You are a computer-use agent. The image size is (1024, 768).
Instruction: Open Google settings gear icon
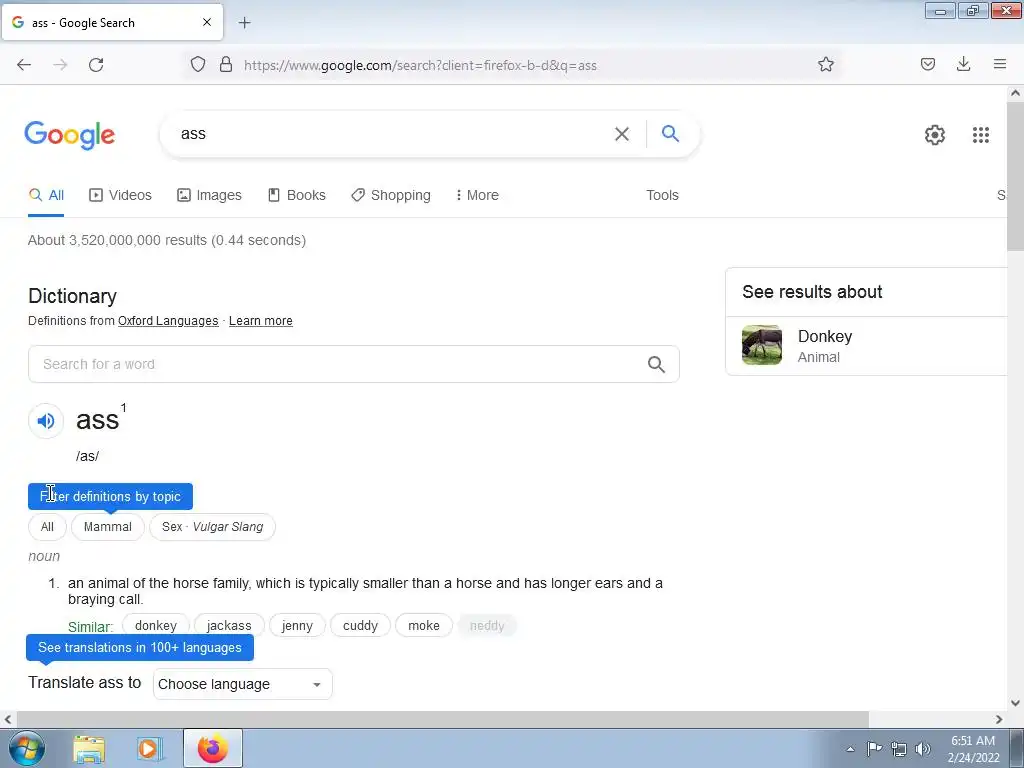pyautogui.click(x=935, y=135)
